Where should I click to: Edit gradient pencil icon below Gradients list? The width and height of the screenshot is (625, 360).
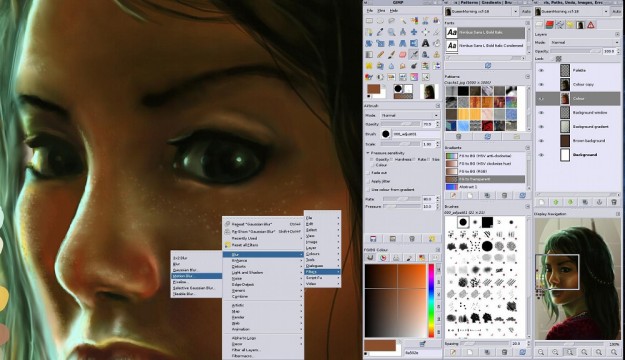click(453, 195)
